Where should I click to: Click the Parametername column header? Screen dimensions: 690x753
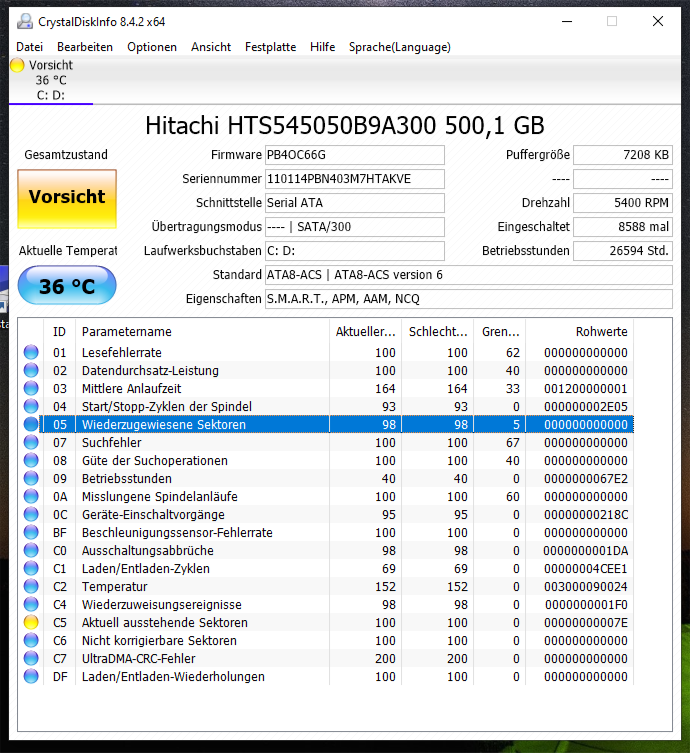[202, 331]
